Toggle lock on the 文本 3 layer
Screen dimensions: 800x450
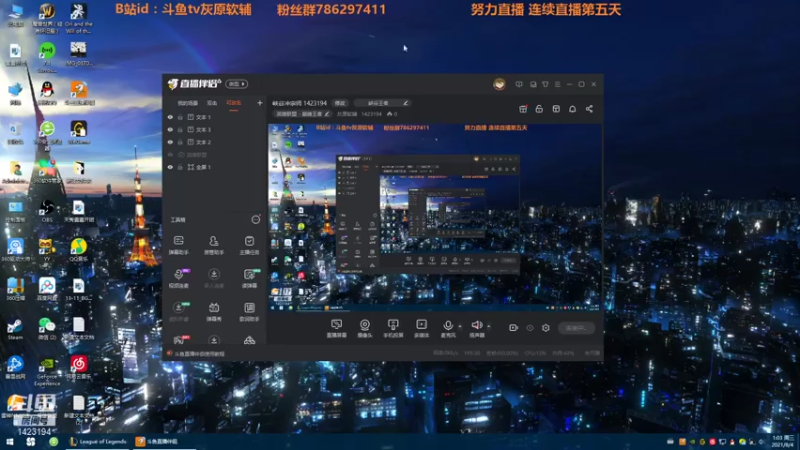(x=180, y=130)
